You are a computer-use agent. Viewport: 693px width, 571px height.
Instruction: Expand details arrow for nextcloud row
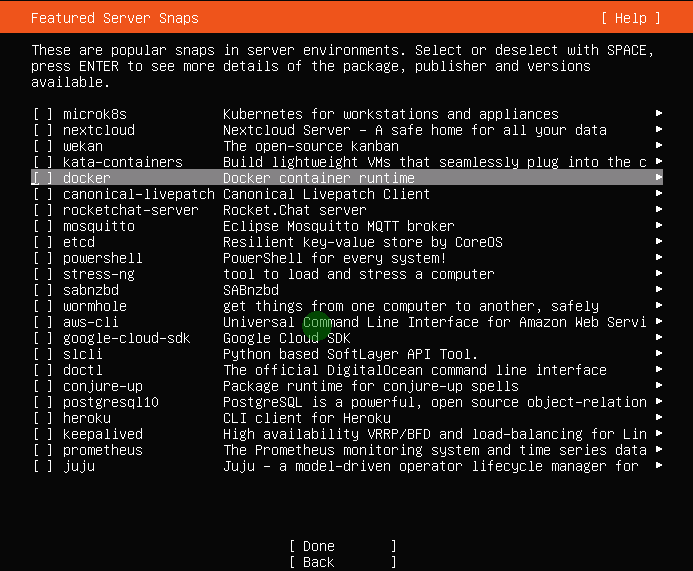pyautogui.click(x=659, y=129)
